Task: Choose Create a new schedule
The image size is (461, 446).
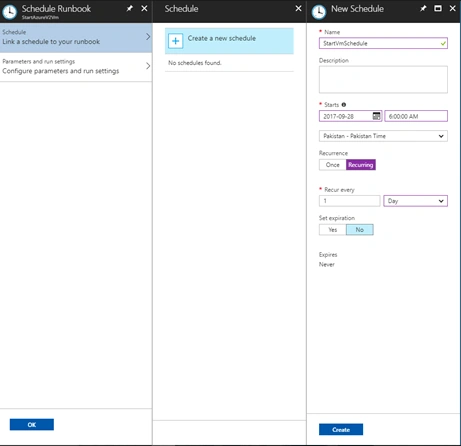Action: point(229,41)
